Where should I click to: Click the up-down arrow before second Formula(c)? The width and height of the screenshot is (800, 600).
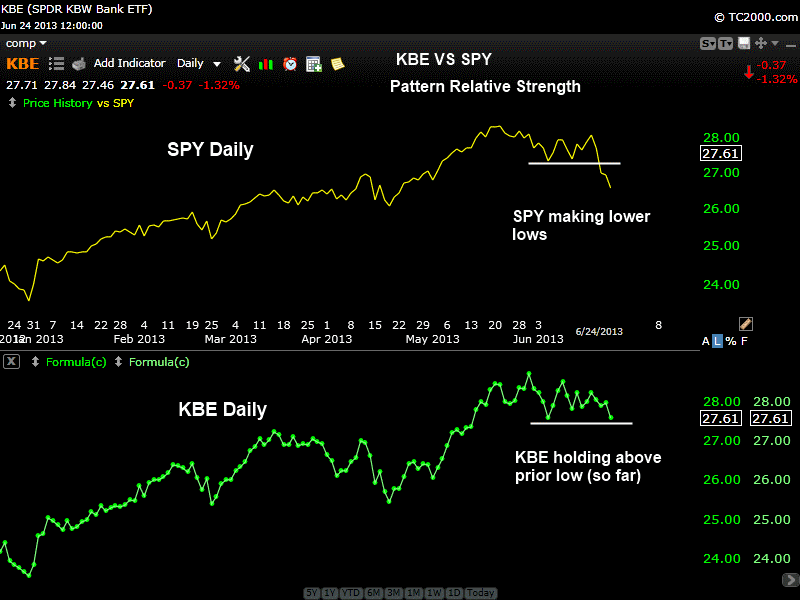[118, 362]
